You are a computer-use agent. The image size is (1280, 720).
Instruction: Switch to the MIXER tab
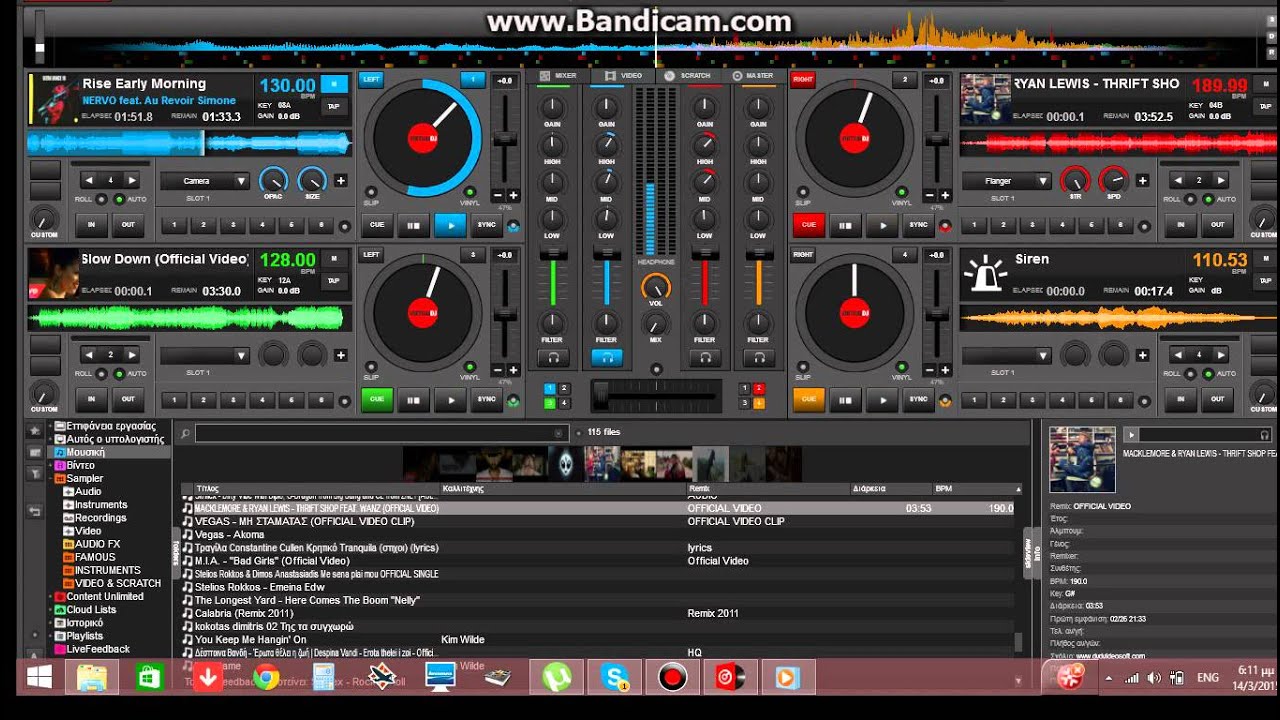point(558,75)
